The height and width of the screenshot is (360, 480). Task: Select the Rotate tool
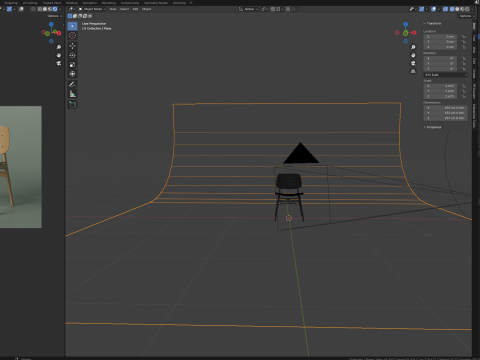72,55
